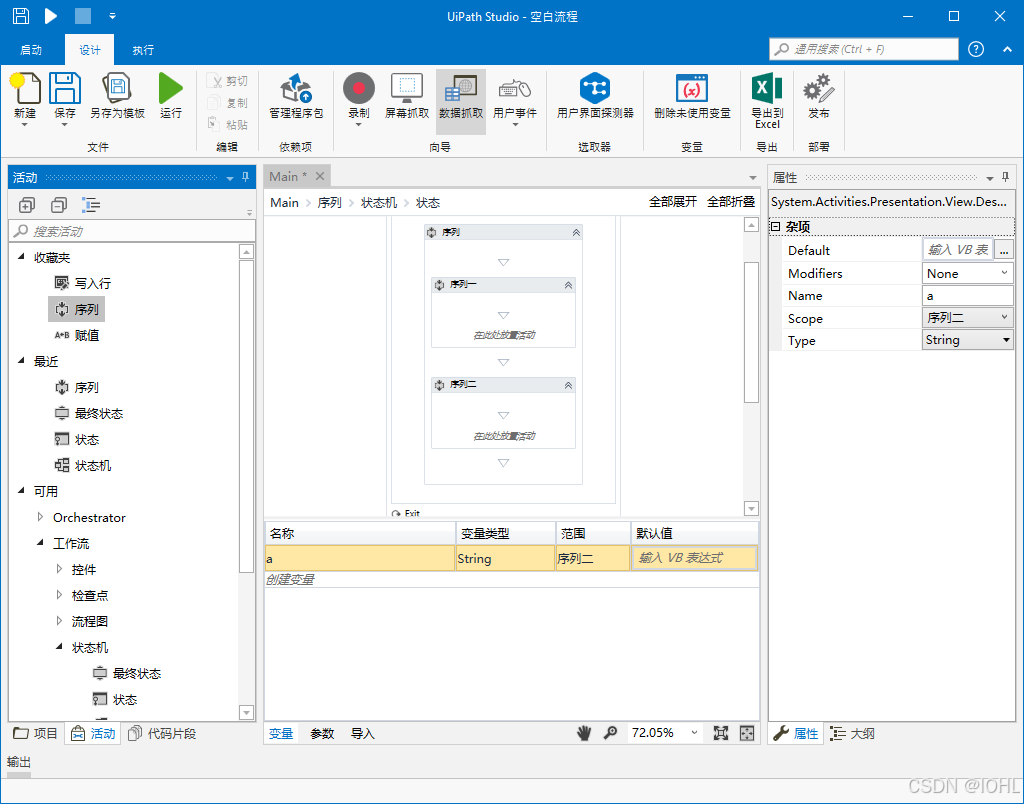Run the workflow from the title bar play icon
This screenshot has width=1024, height=804.
point(51,16)
